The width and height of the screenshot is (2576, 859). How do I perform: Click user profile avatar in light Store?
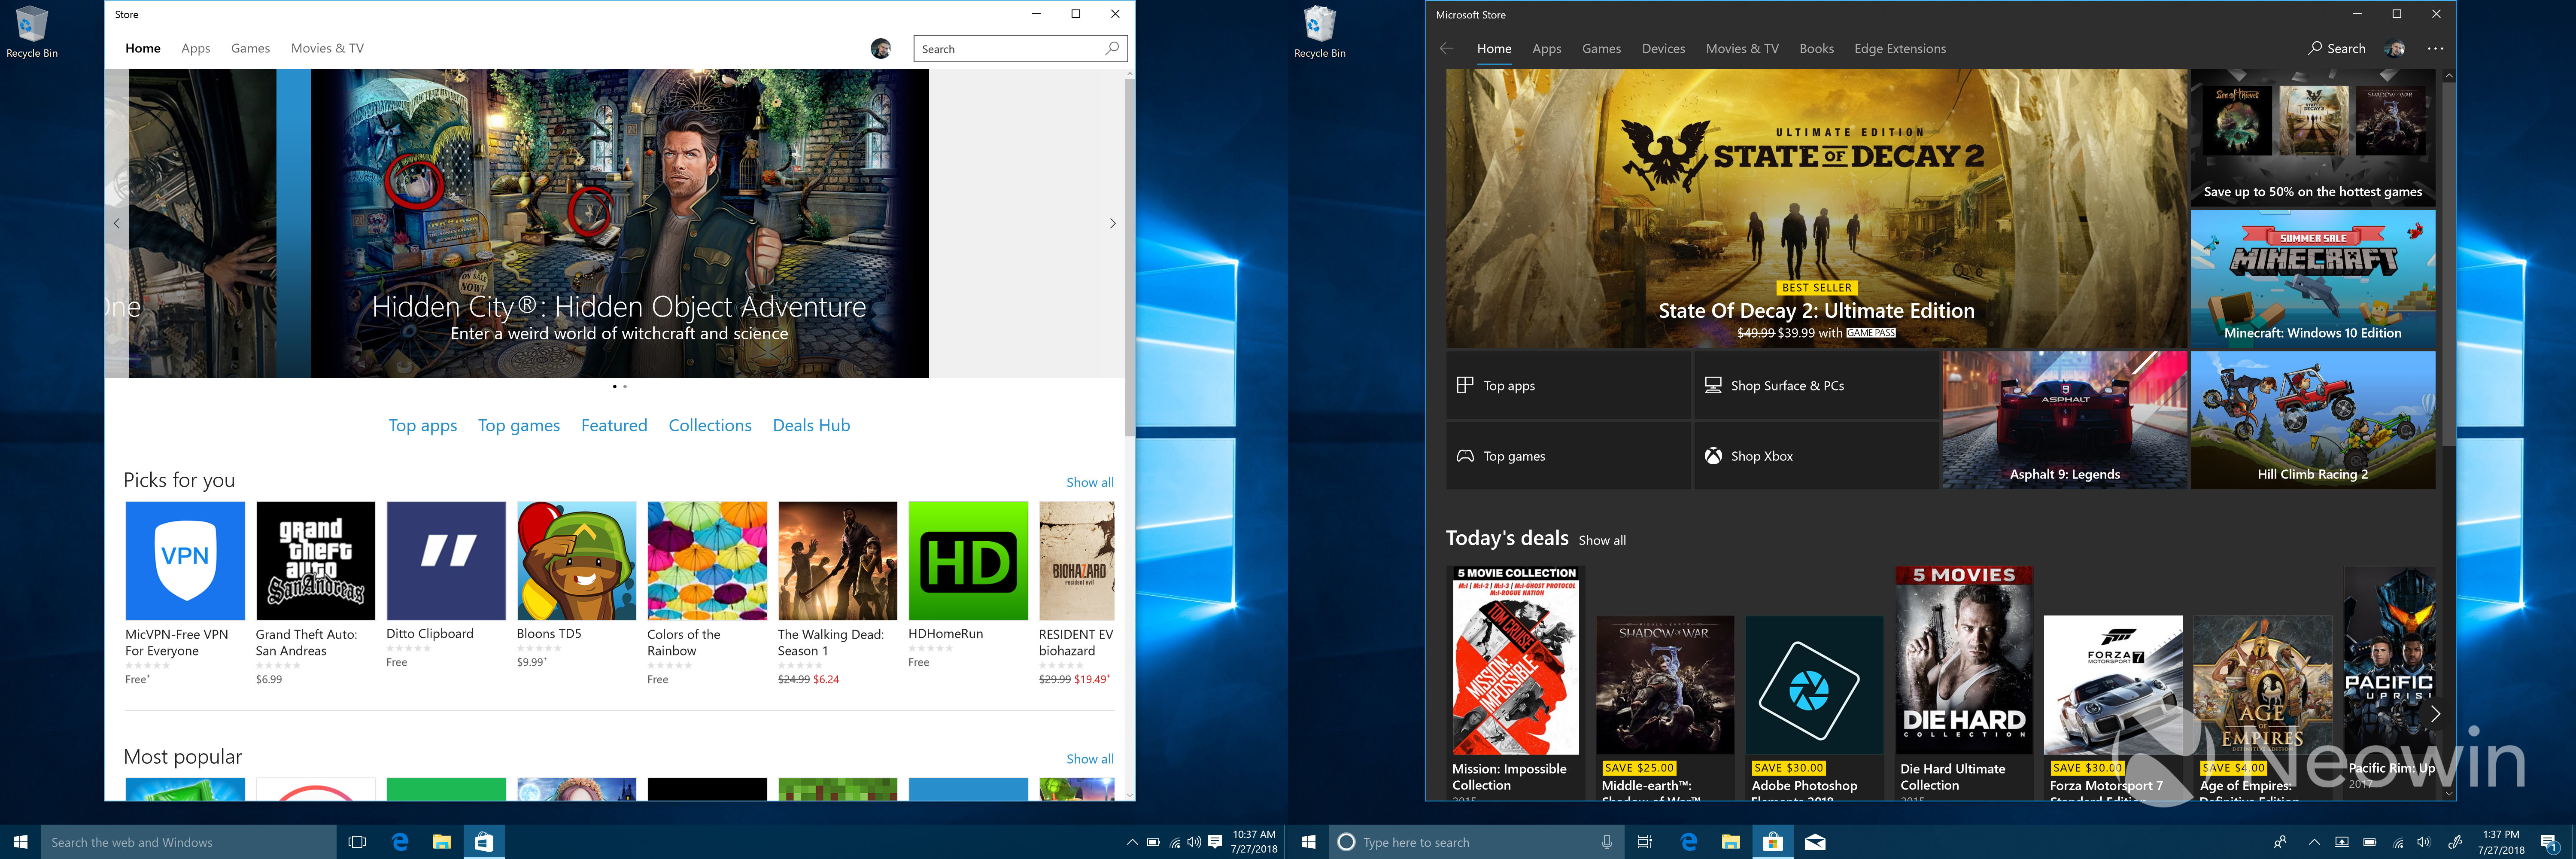pyautogui.click(x=880, y=48)
